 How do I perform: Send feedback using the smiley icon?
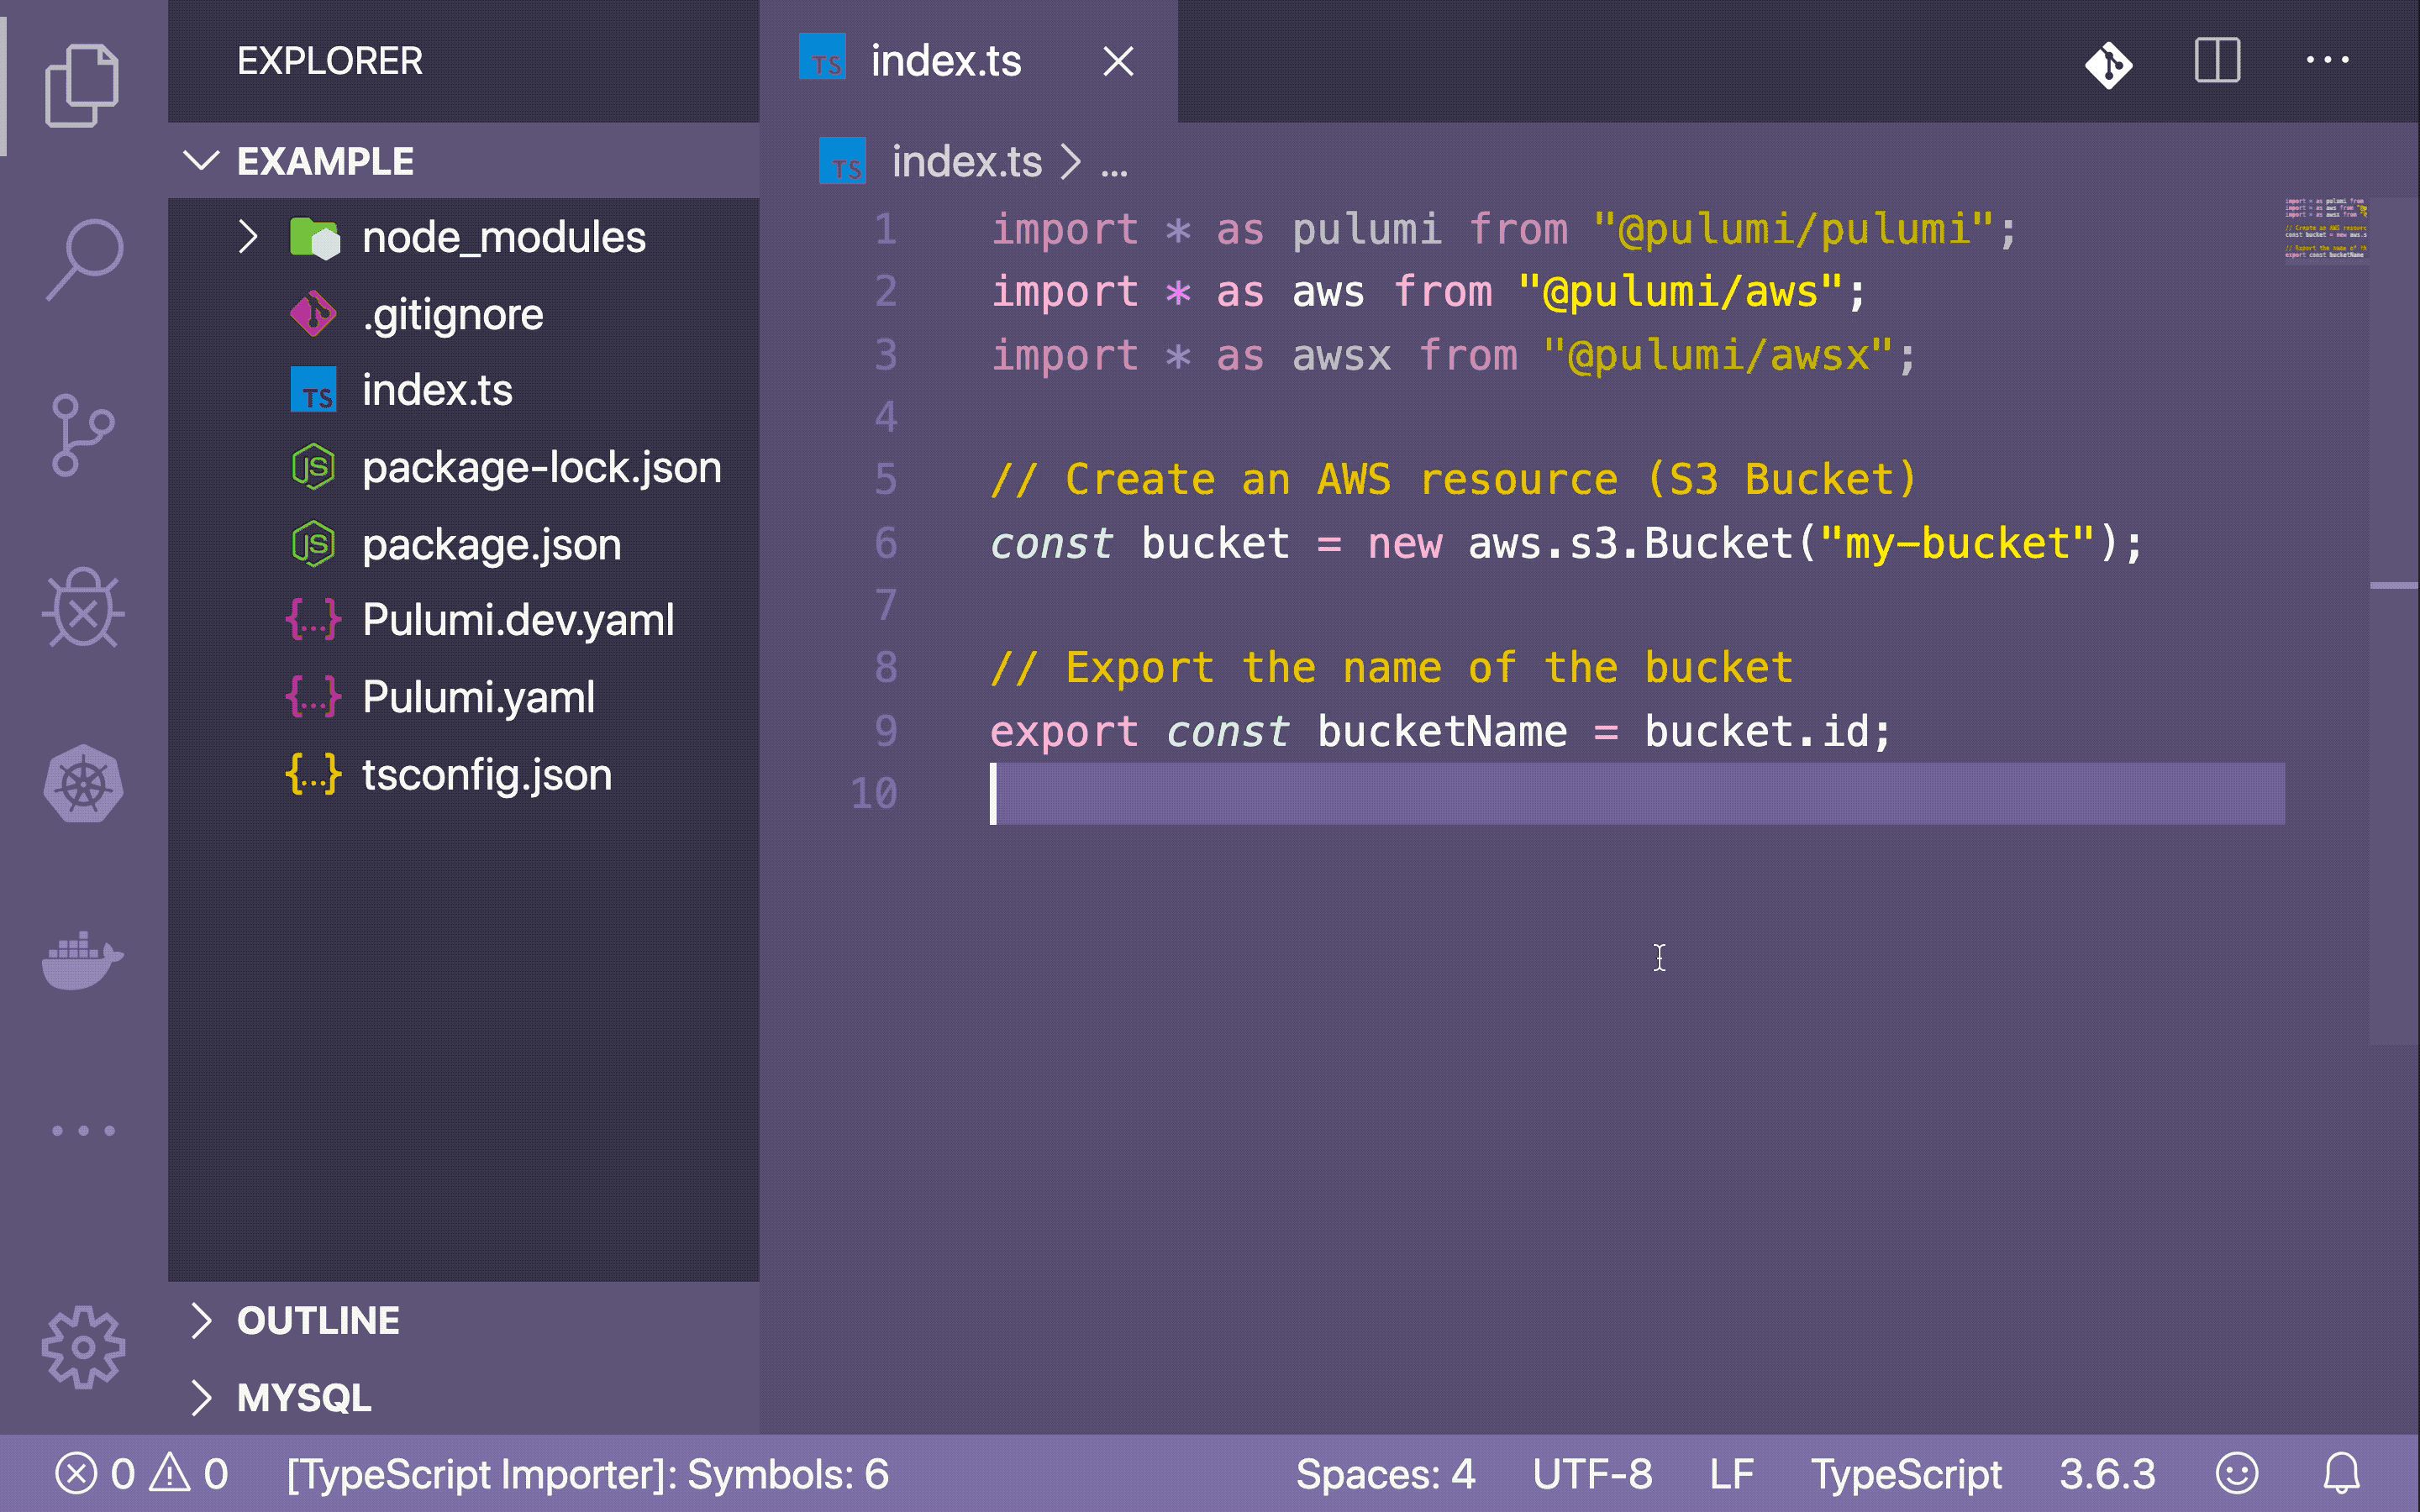2238,1473
